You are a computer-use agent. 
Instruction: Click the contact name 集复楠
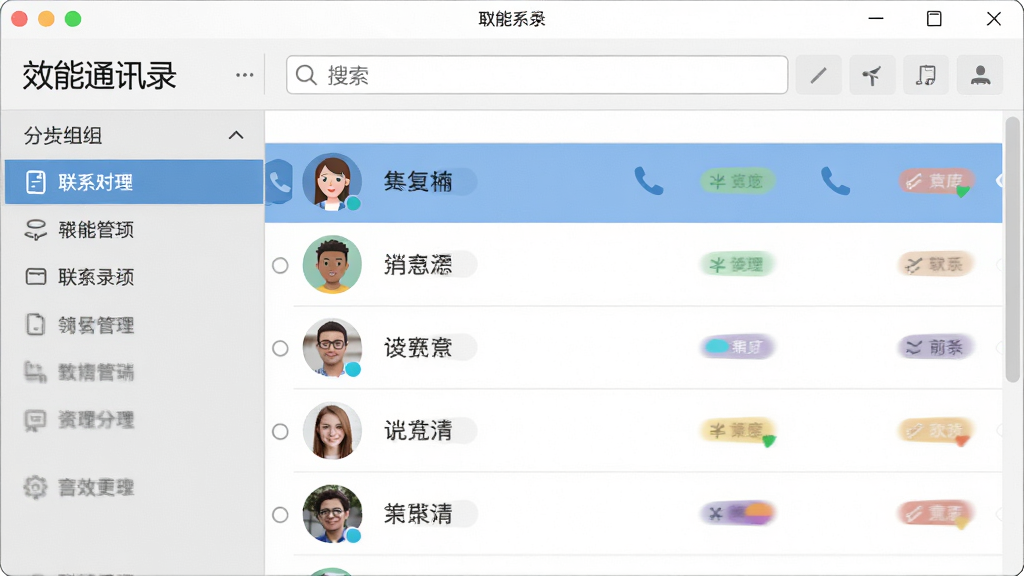(418, 182)
